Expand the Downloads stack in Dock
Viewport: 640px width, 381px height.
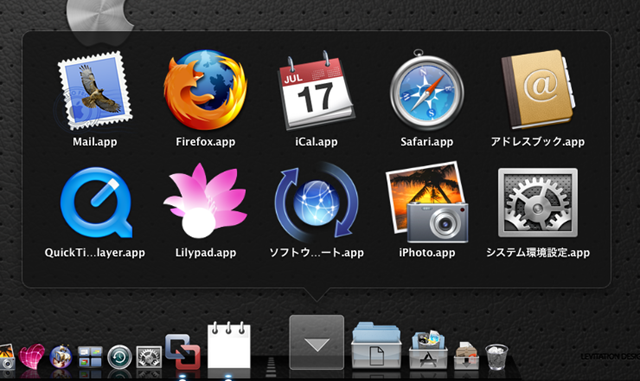466,356
